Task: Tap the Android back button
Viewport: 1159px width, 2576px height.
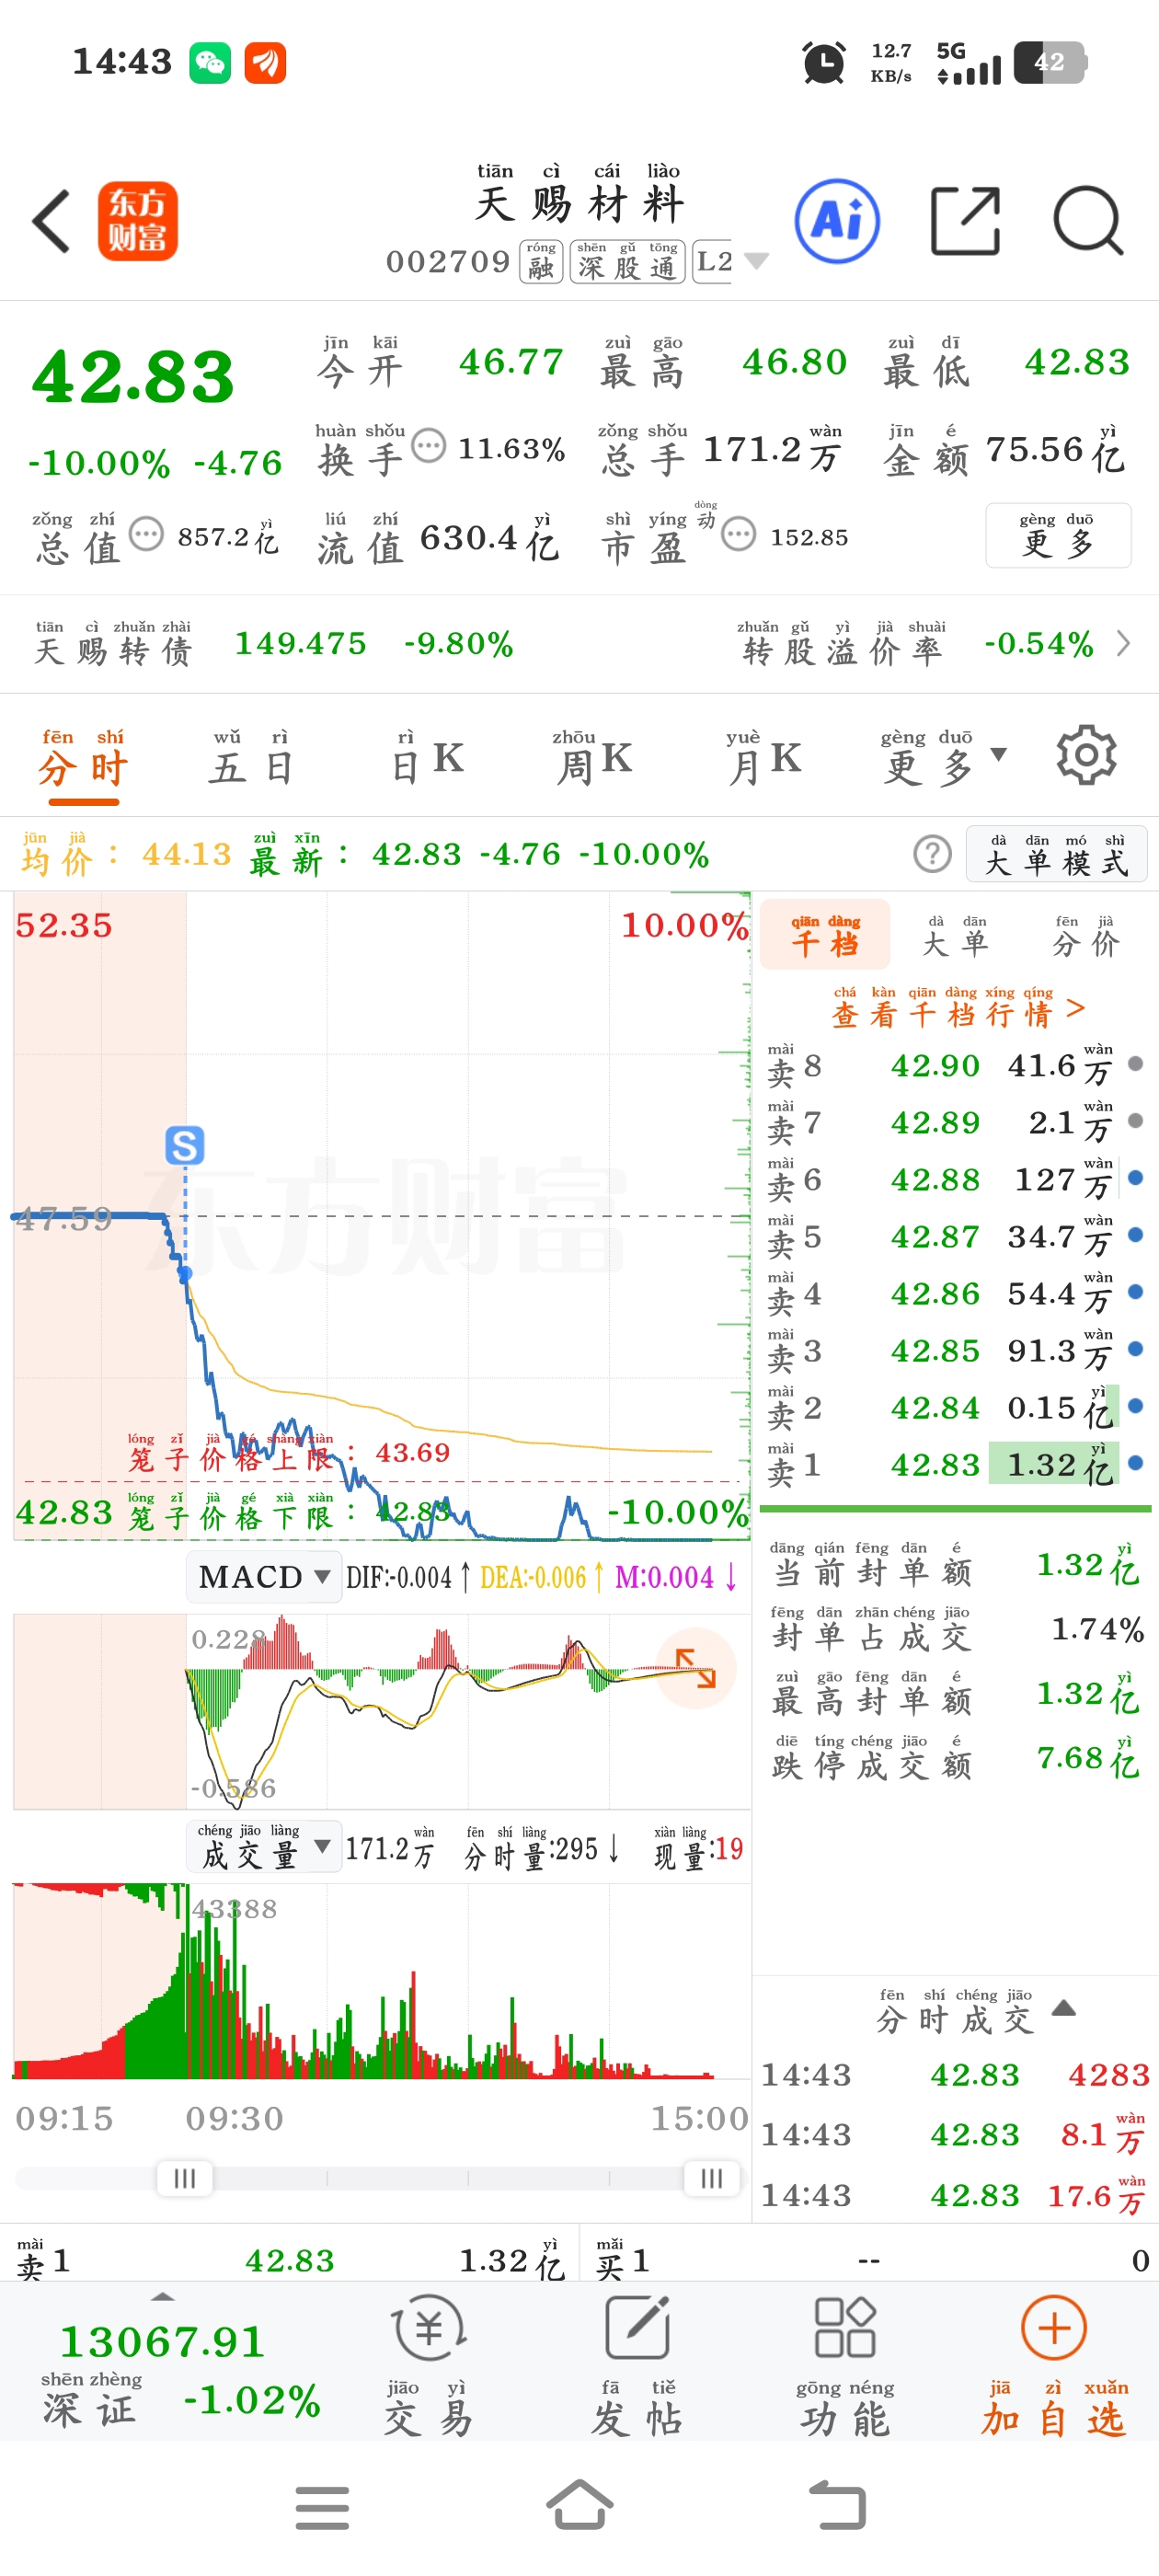Action: tap(837, 2506)
